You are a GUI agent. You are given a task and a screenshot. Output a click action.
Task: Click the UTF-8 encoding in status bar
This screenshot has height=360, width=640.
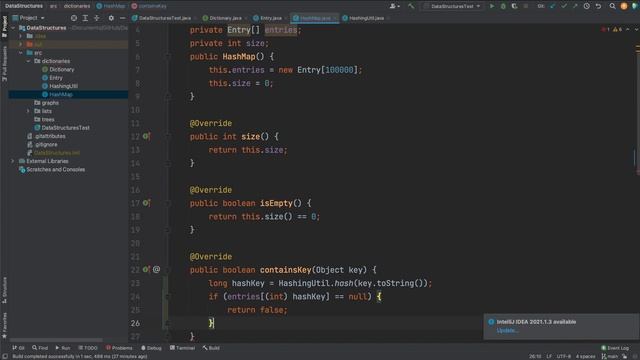coord(564,356)
